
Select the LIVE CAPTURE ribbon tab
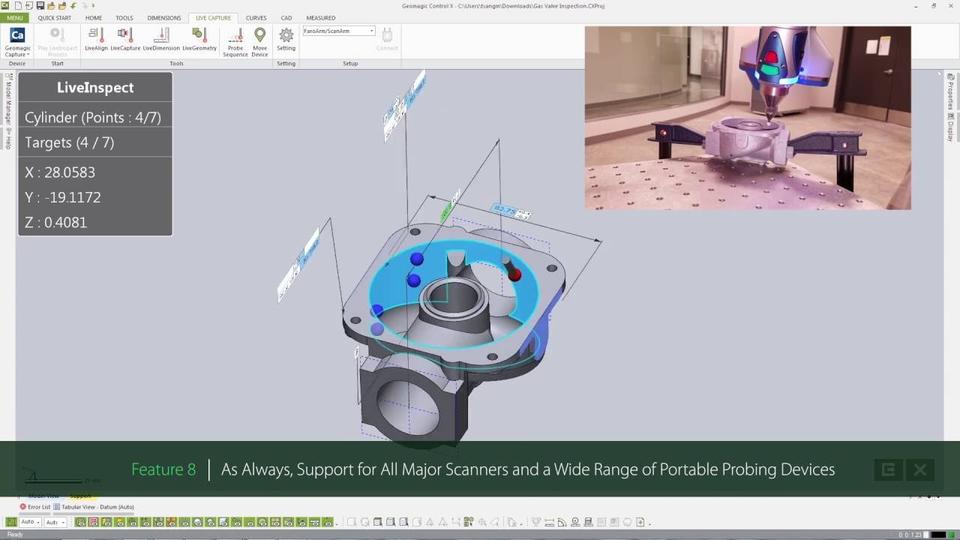(x=213, y=18)
